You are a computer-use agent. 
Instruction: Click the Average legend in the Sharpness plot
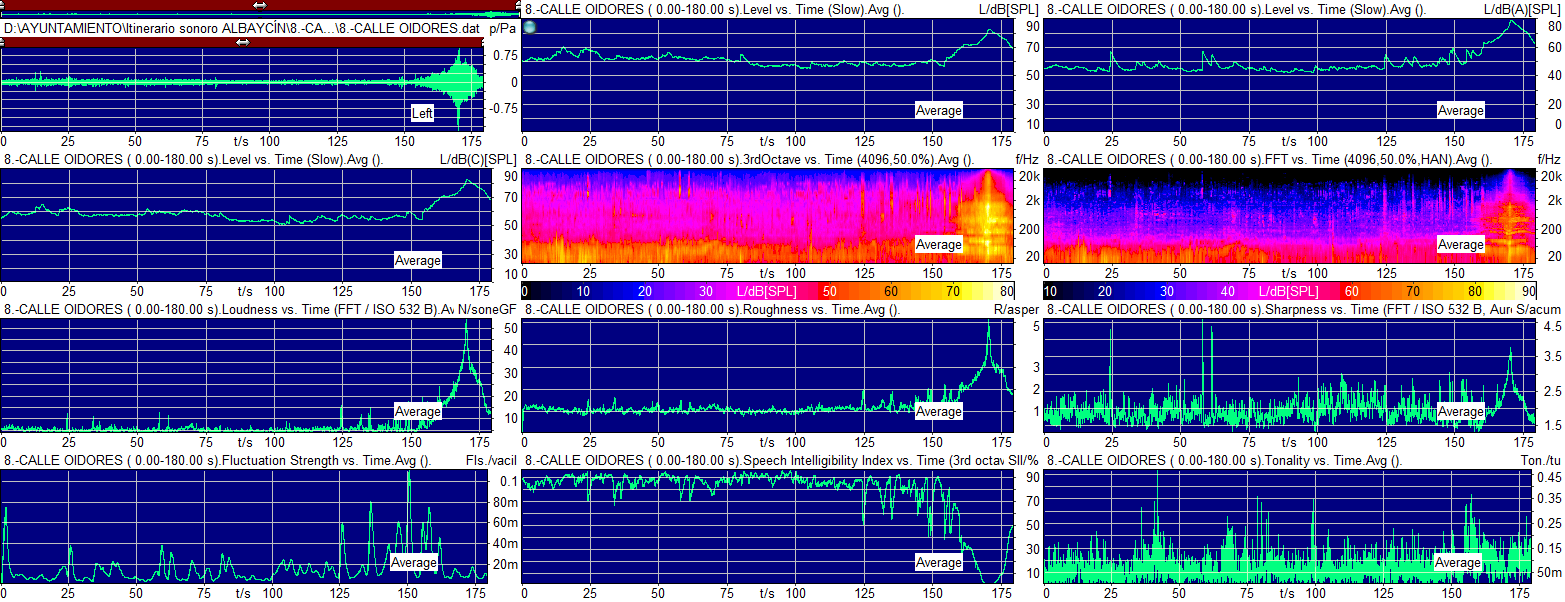pos(1461,411)
